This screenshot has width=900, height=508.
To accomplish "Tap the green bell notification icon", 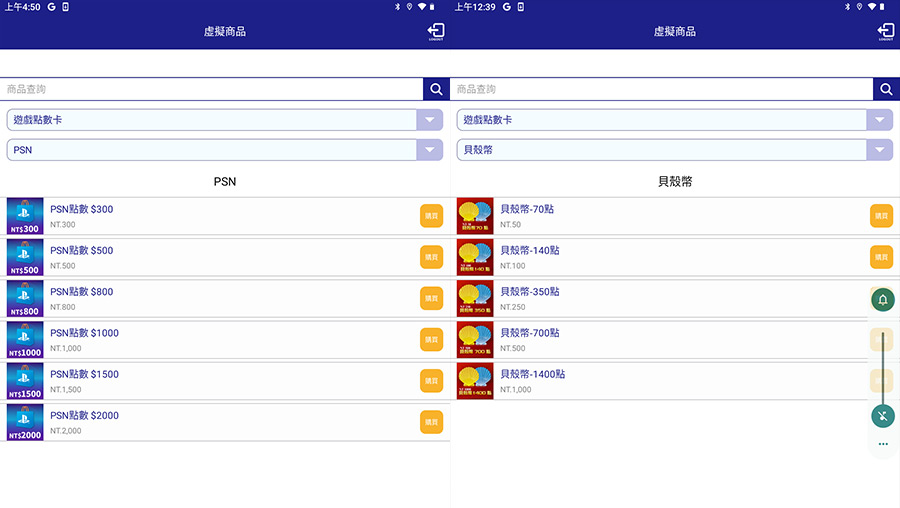I will (883, 300).
